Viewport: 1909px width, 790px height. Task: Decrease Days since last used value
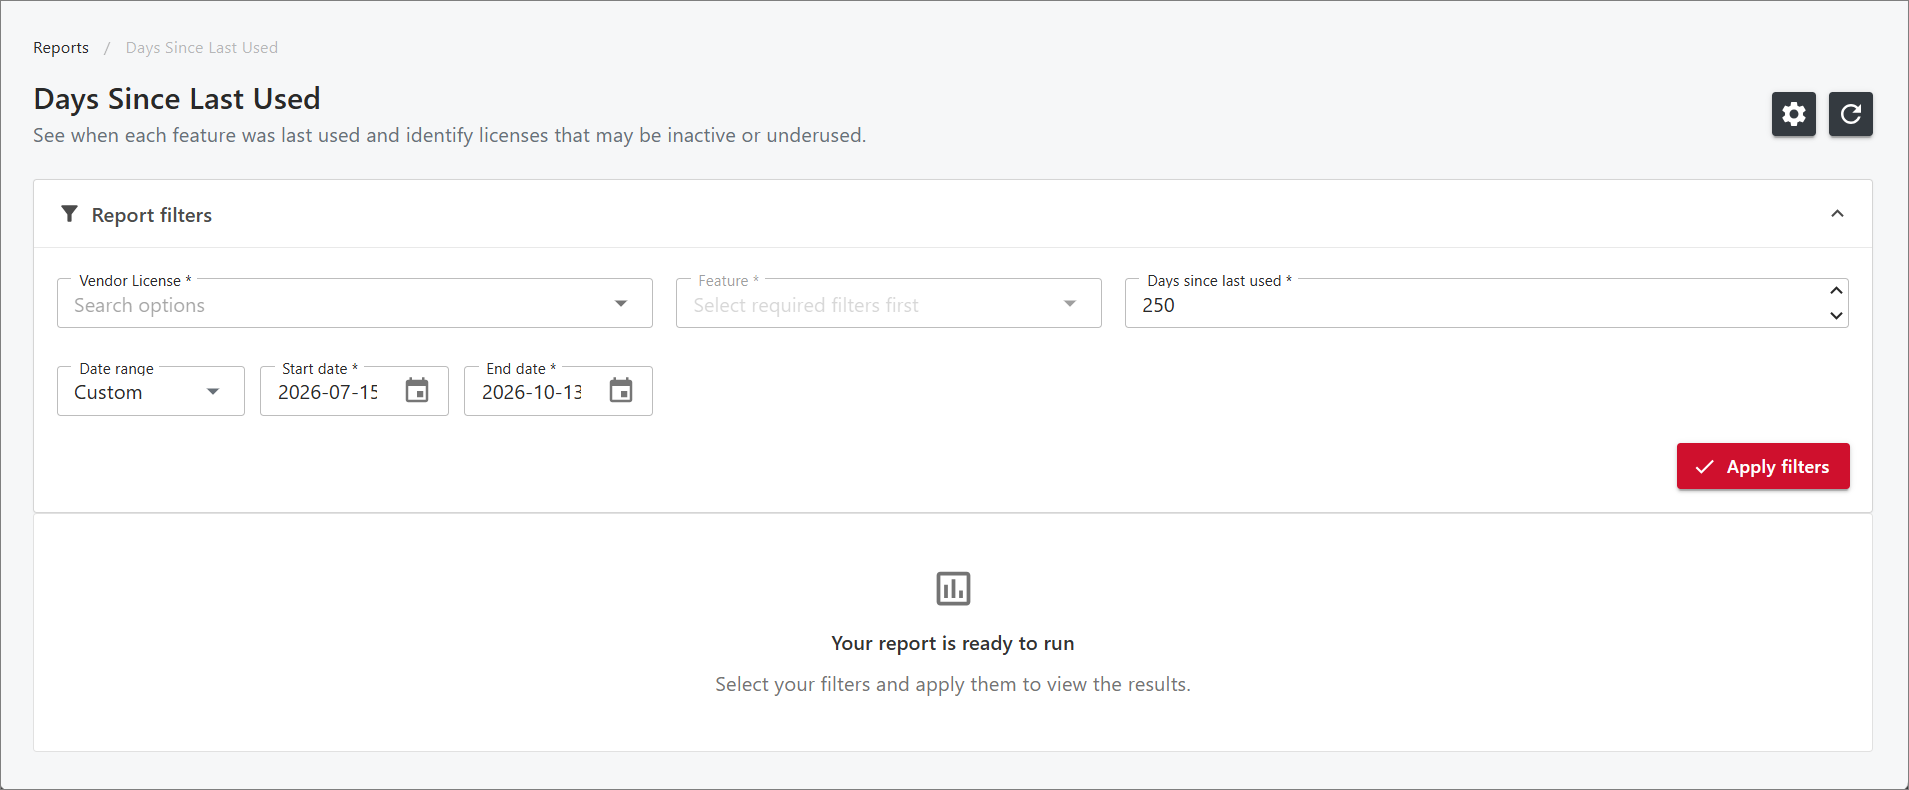pyautogui.click(x=1836, y=316)
